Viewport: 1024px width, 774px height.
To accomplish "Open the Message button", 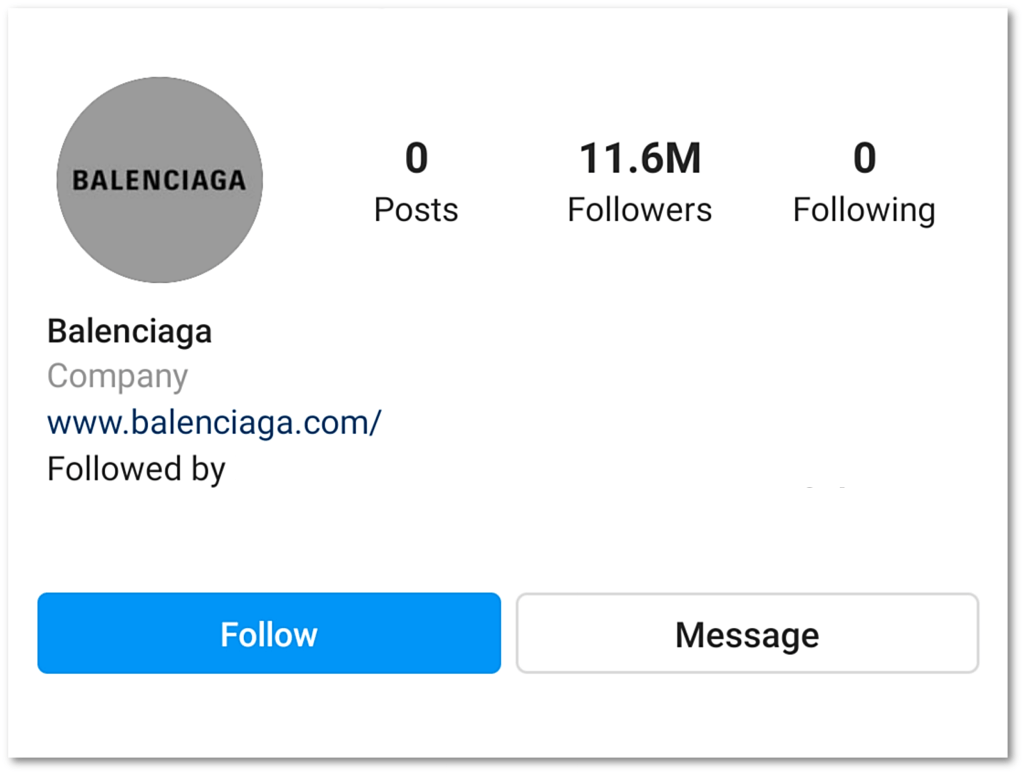I will pos(747,633).
